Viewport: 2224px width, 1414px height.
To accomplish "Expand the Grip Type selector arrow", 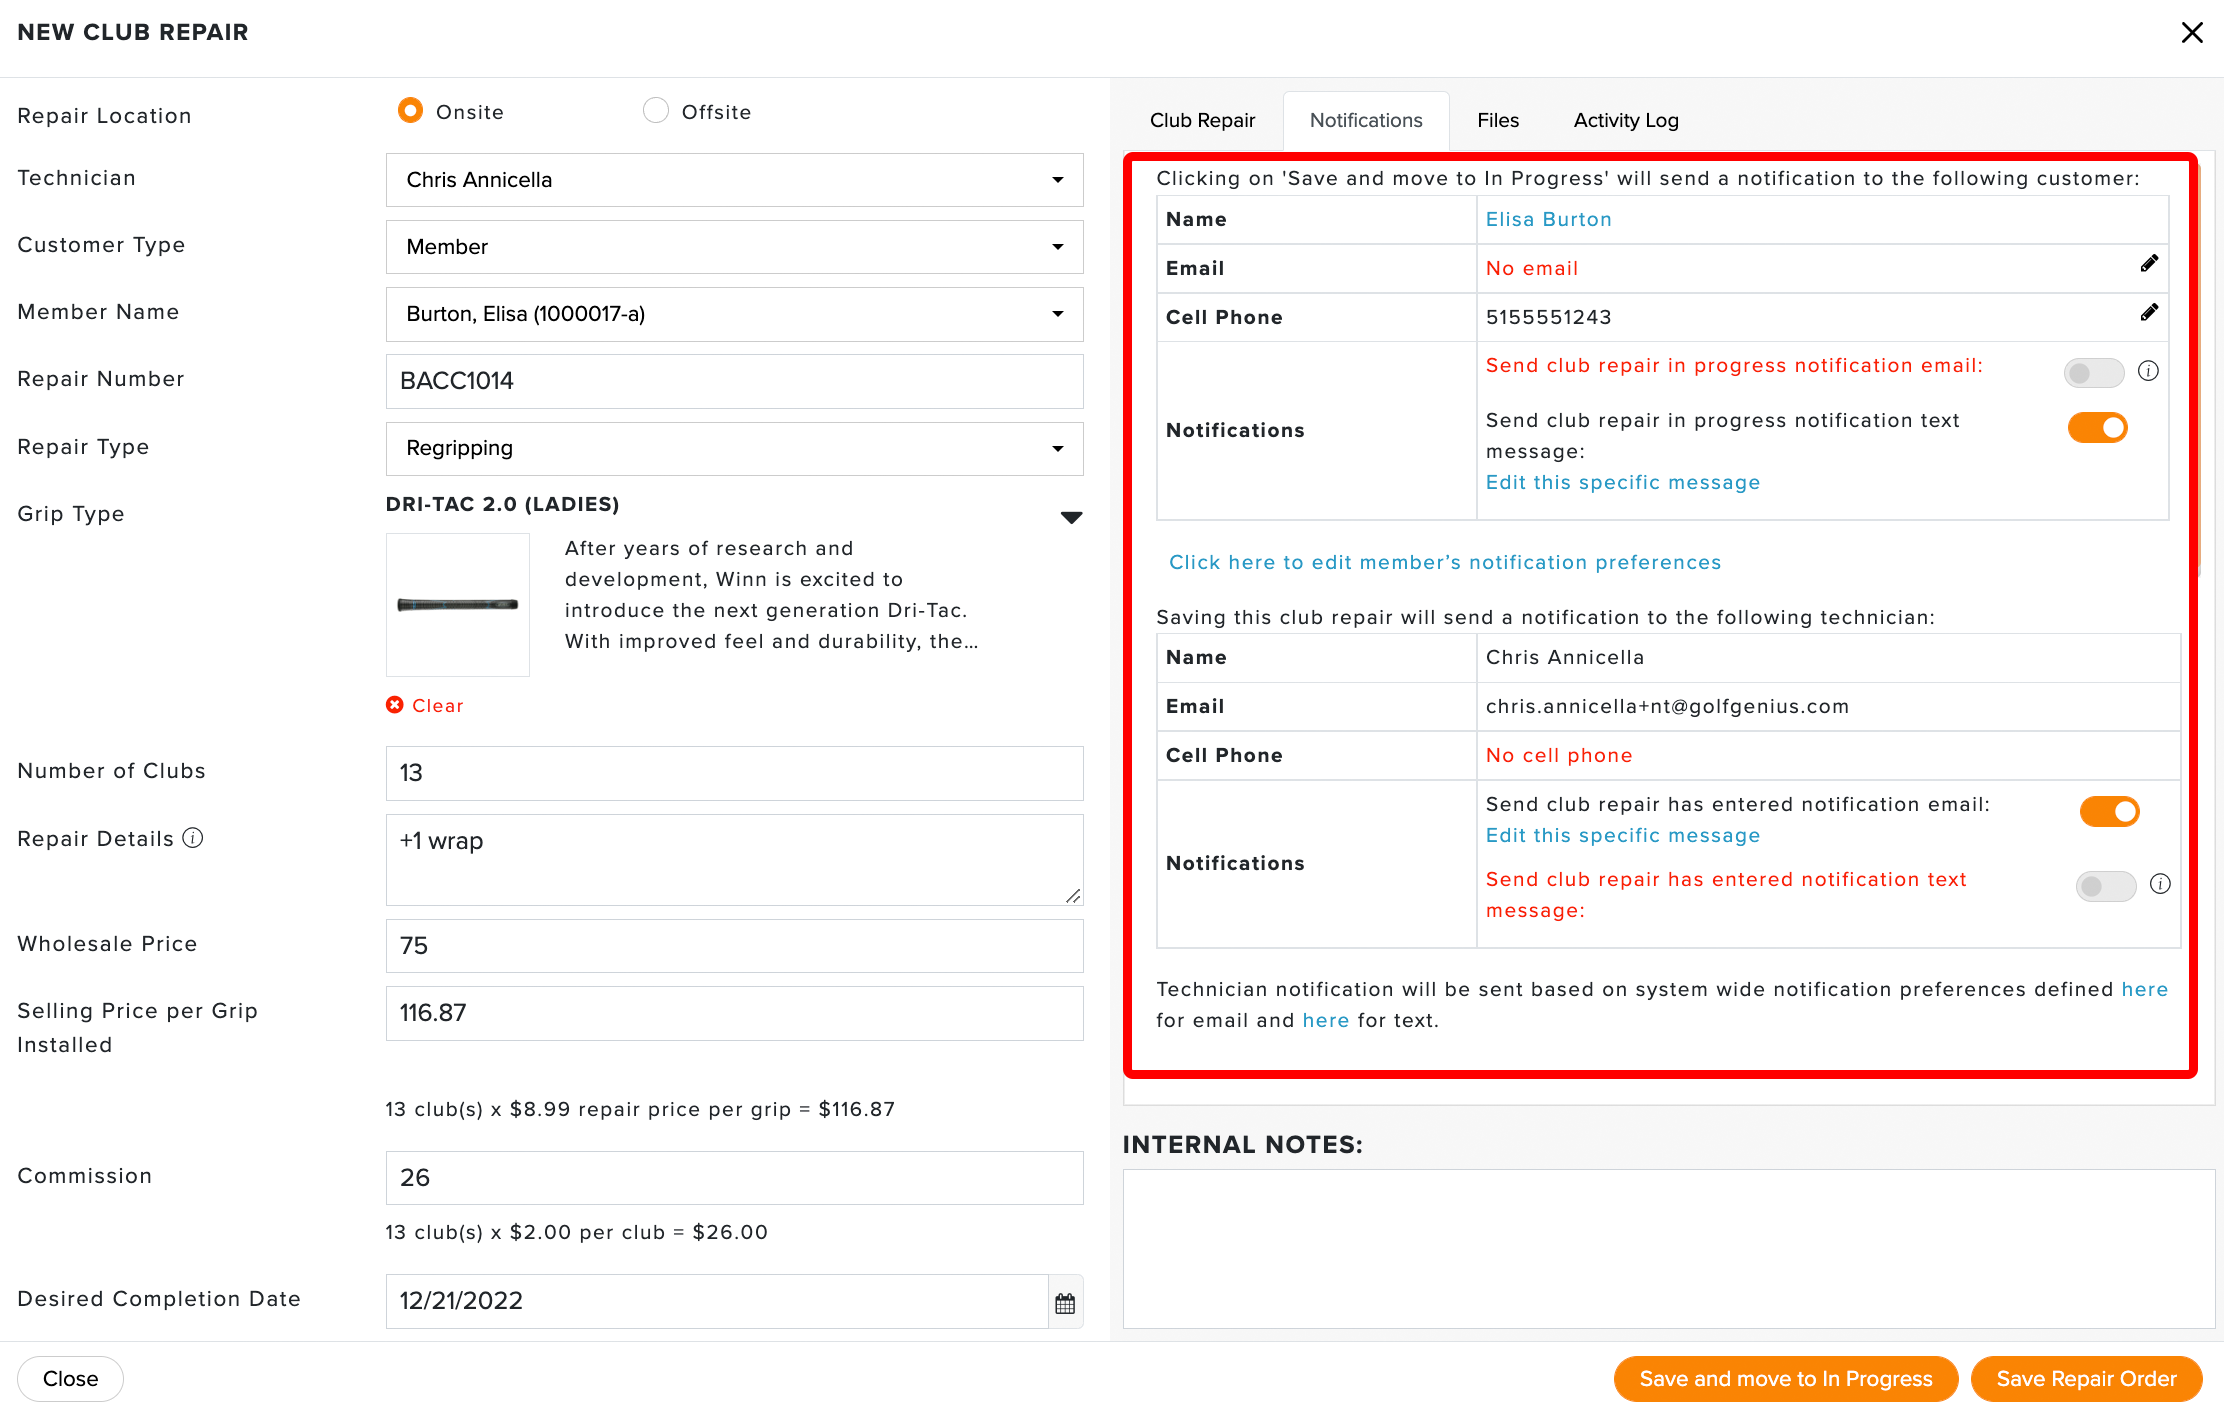I will 1071,518.
